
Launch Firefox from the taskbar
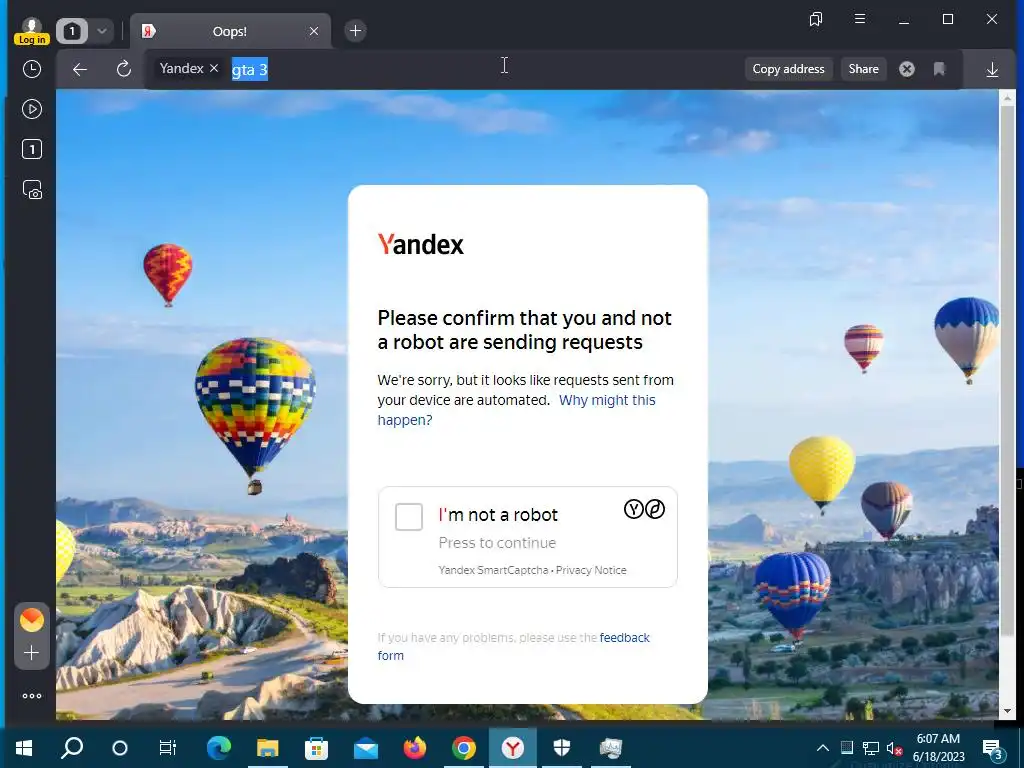(415, 748)
